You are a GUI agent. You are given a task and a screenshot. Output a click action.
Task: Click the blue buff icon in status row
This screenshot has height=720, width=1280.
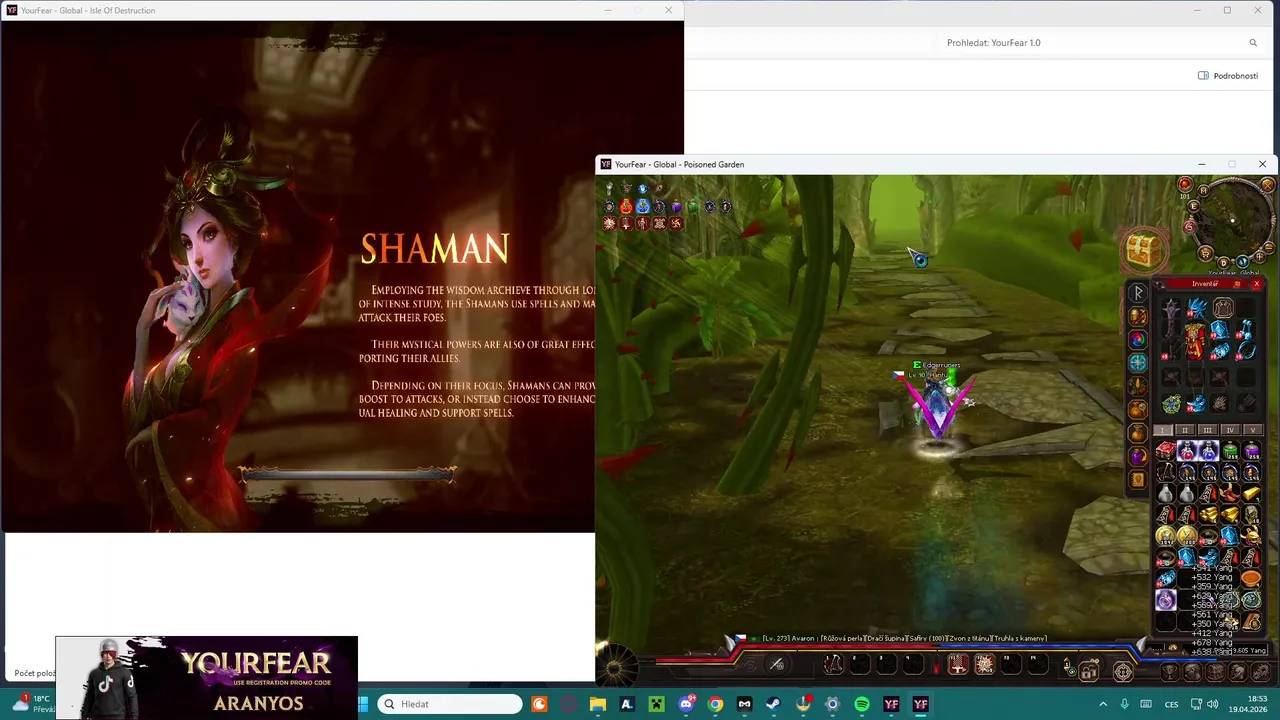[x=643, y=207]
